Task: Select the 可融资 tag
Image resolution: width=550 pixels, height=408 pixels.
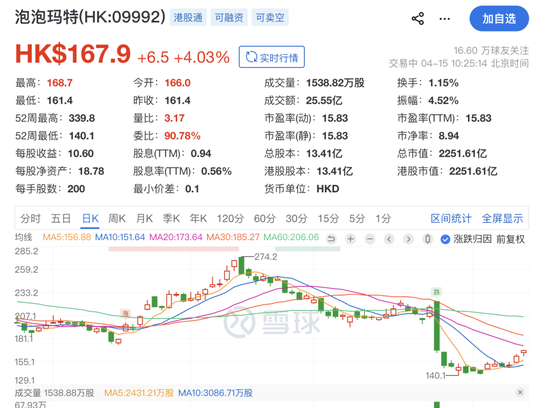Action: [229, 18]
